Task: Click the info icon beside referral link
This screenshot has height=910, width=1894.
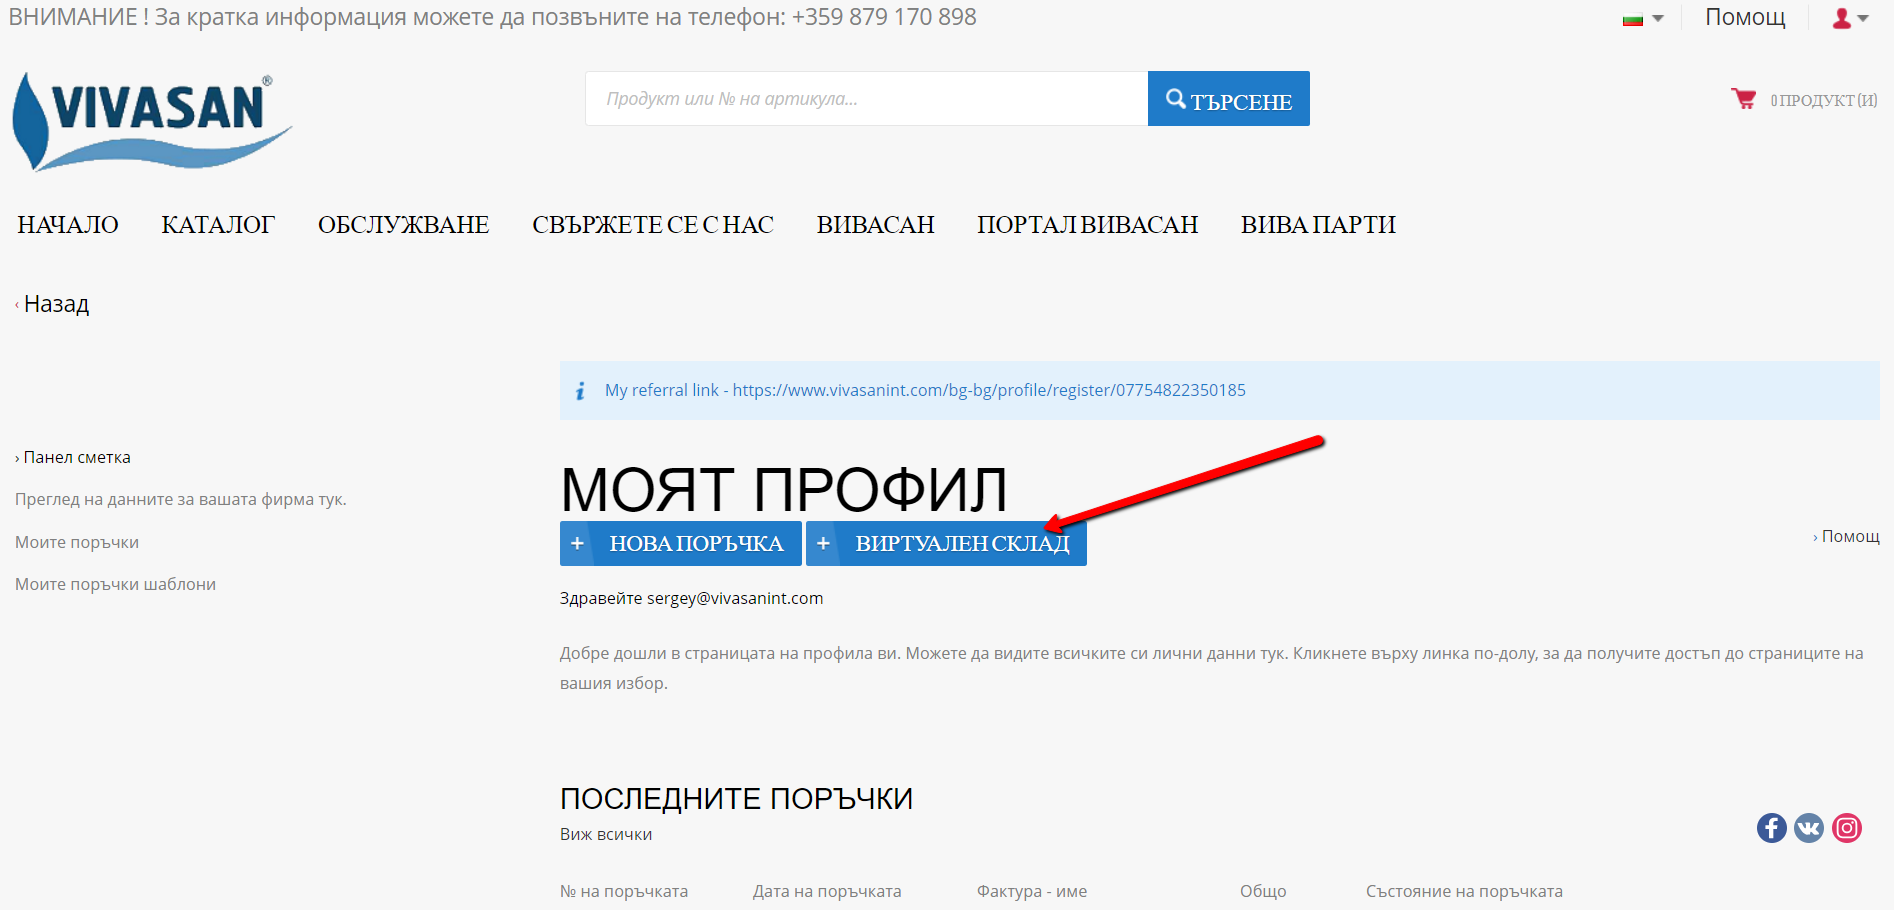Action: coord(580,391)
